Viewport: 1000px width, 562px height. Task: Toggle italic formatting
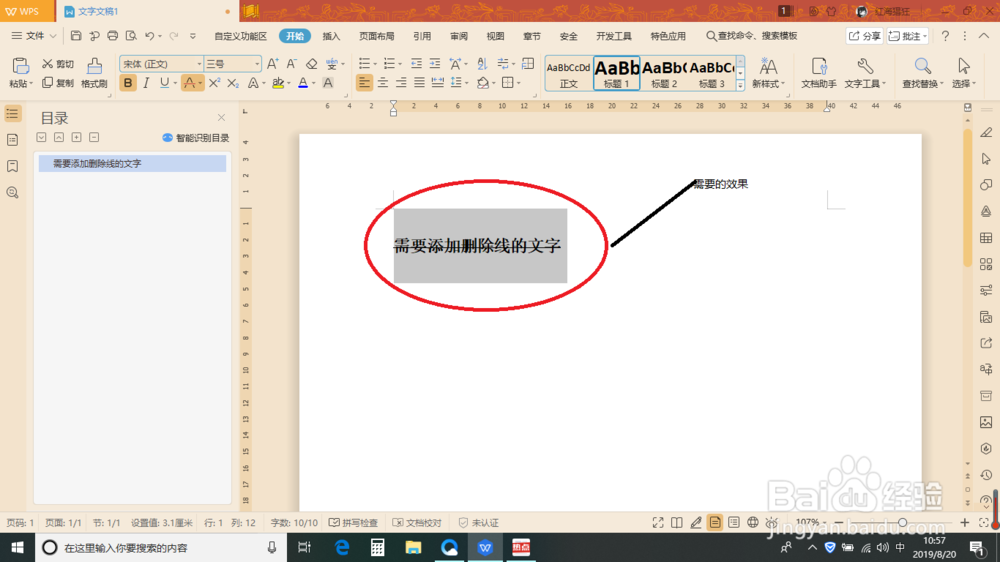pyautogui.click(x=146, y=83)
